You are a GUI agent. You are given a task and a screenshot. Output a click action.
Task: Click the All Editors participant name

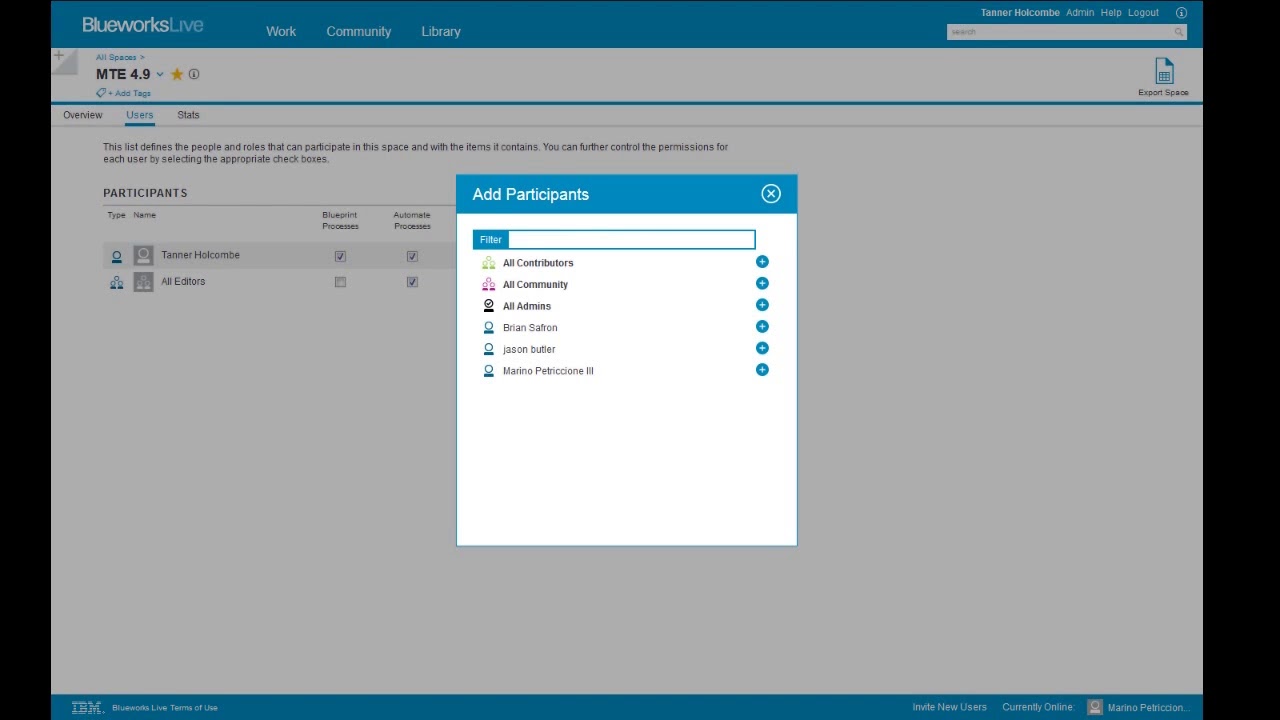click(183, 282)
